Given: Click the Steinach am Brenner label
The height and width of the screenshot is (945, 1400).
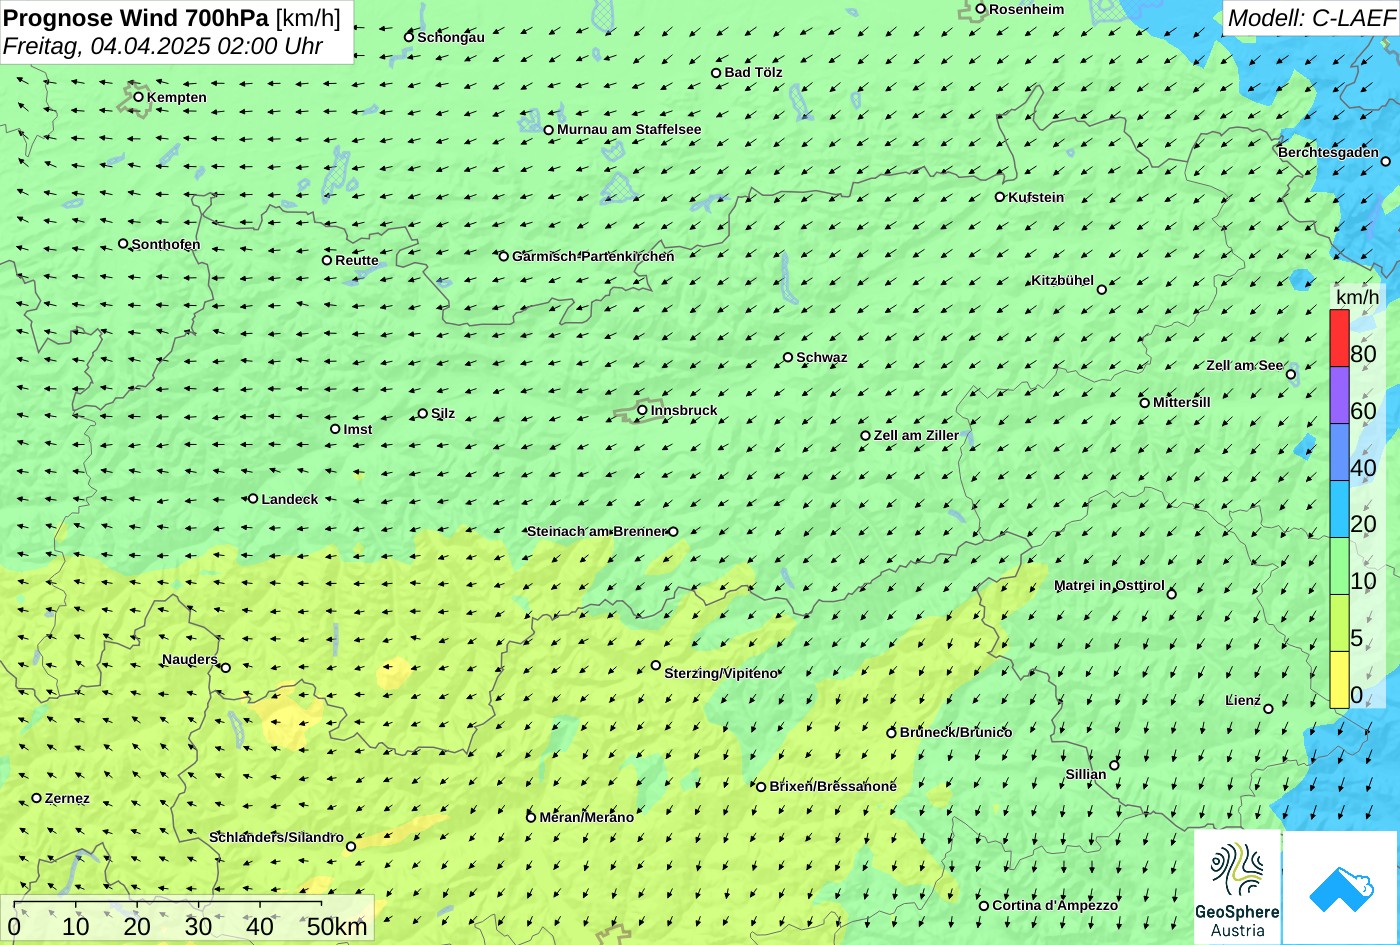Looking at the screenshot, I should (x=596, y=531).
